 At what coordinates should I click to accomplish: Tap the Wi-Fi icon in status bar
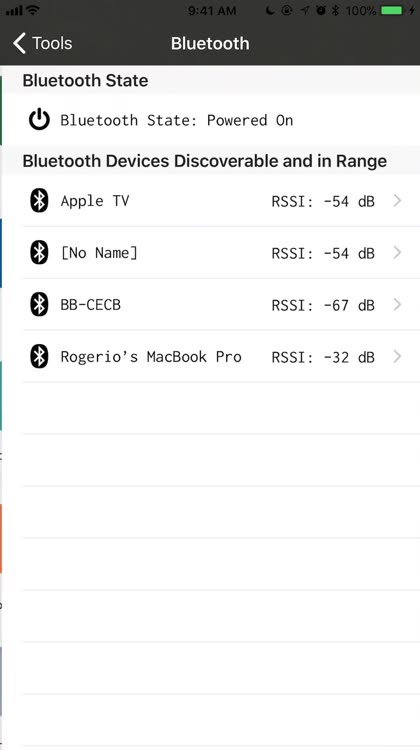click(x=33, y=10)
